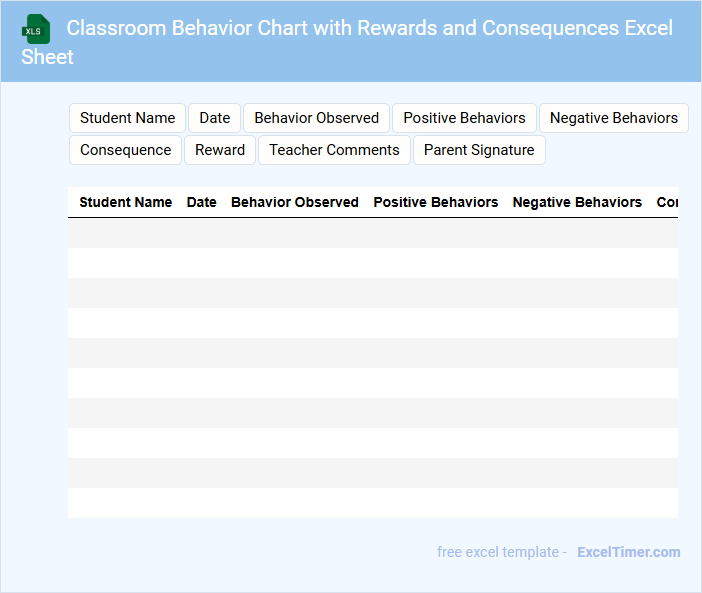Screen dimensions: 702x593
Task: Click the green XLS file icon
Action: (35, 29)
